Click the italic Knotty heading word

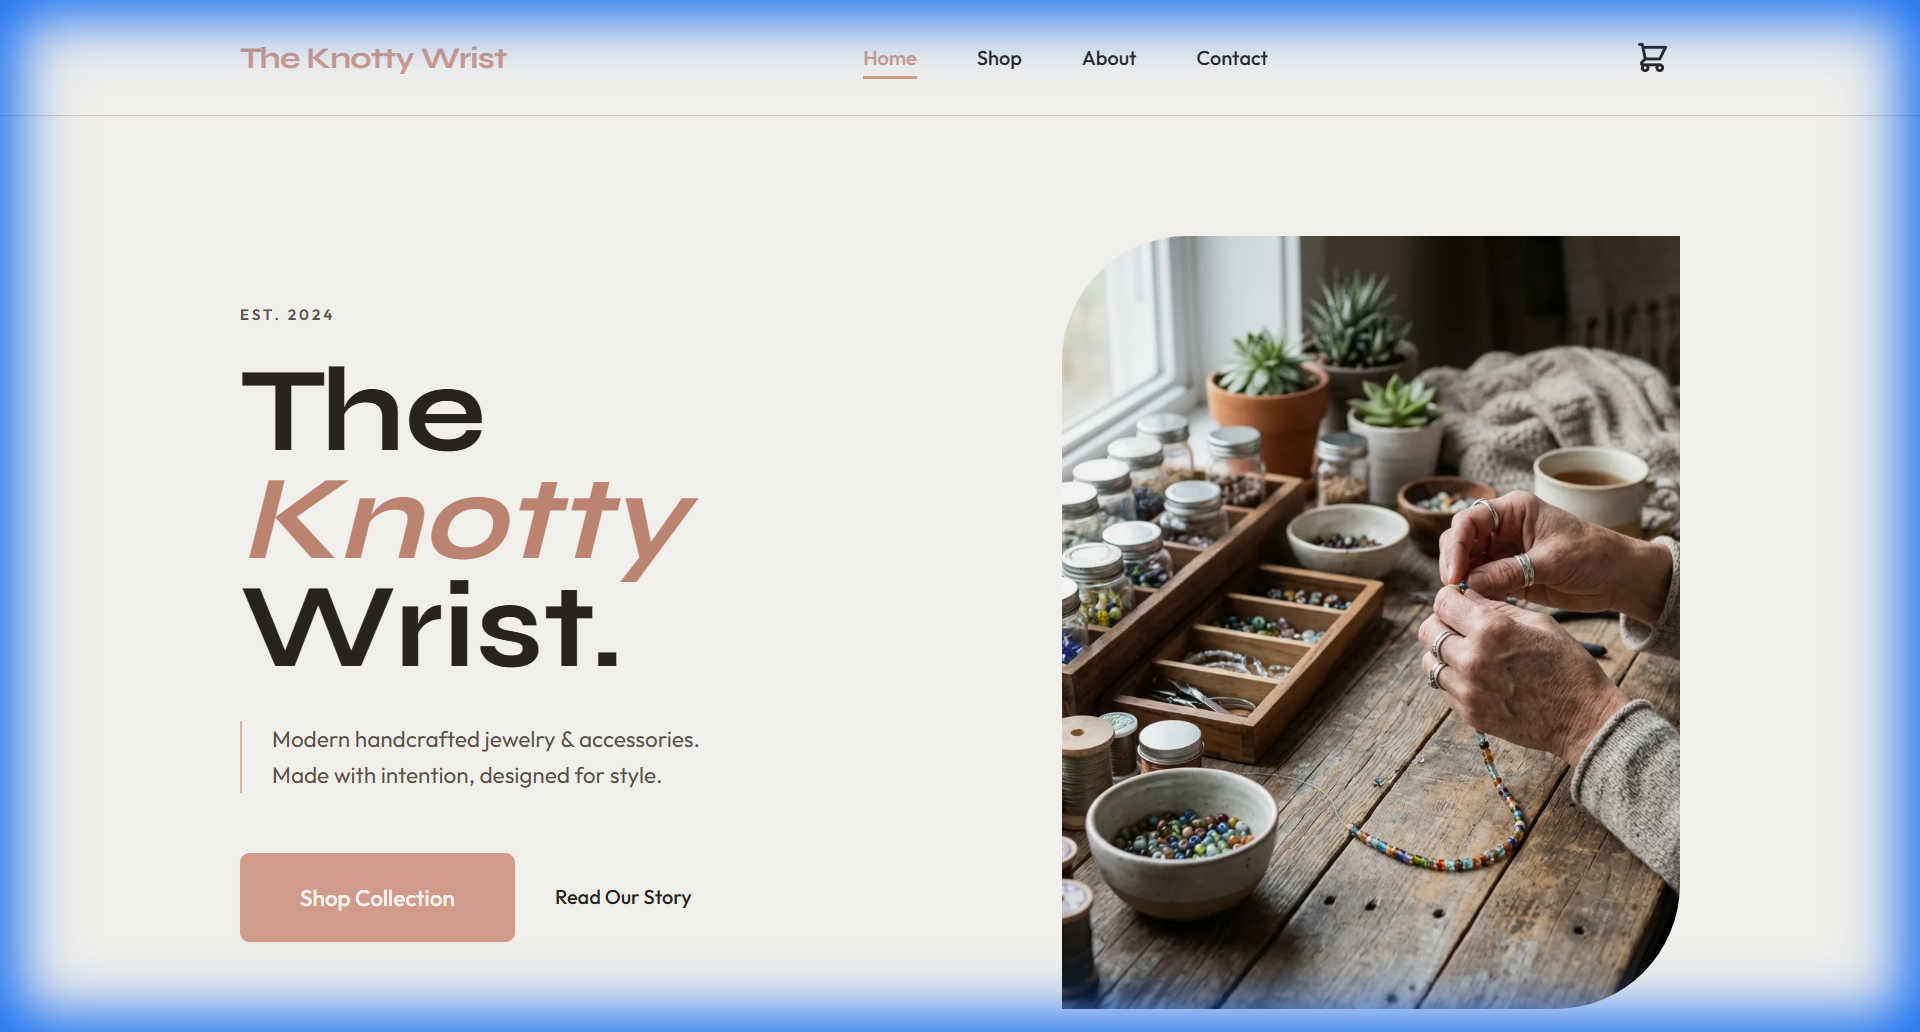click(470, 525)
